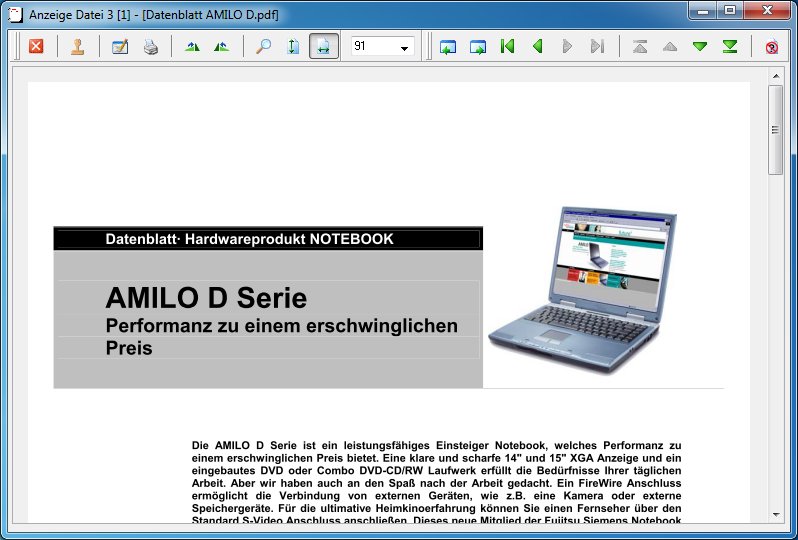Click the grey previous-page up arrow
The width and height of the screenshot is (798, 540).
(x=670, y=47)
